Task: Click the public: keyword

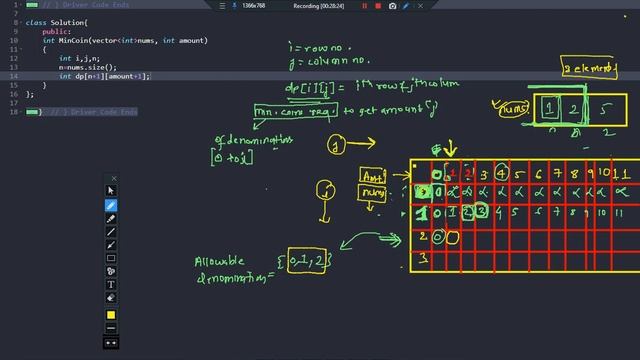Action: [56, 31]
